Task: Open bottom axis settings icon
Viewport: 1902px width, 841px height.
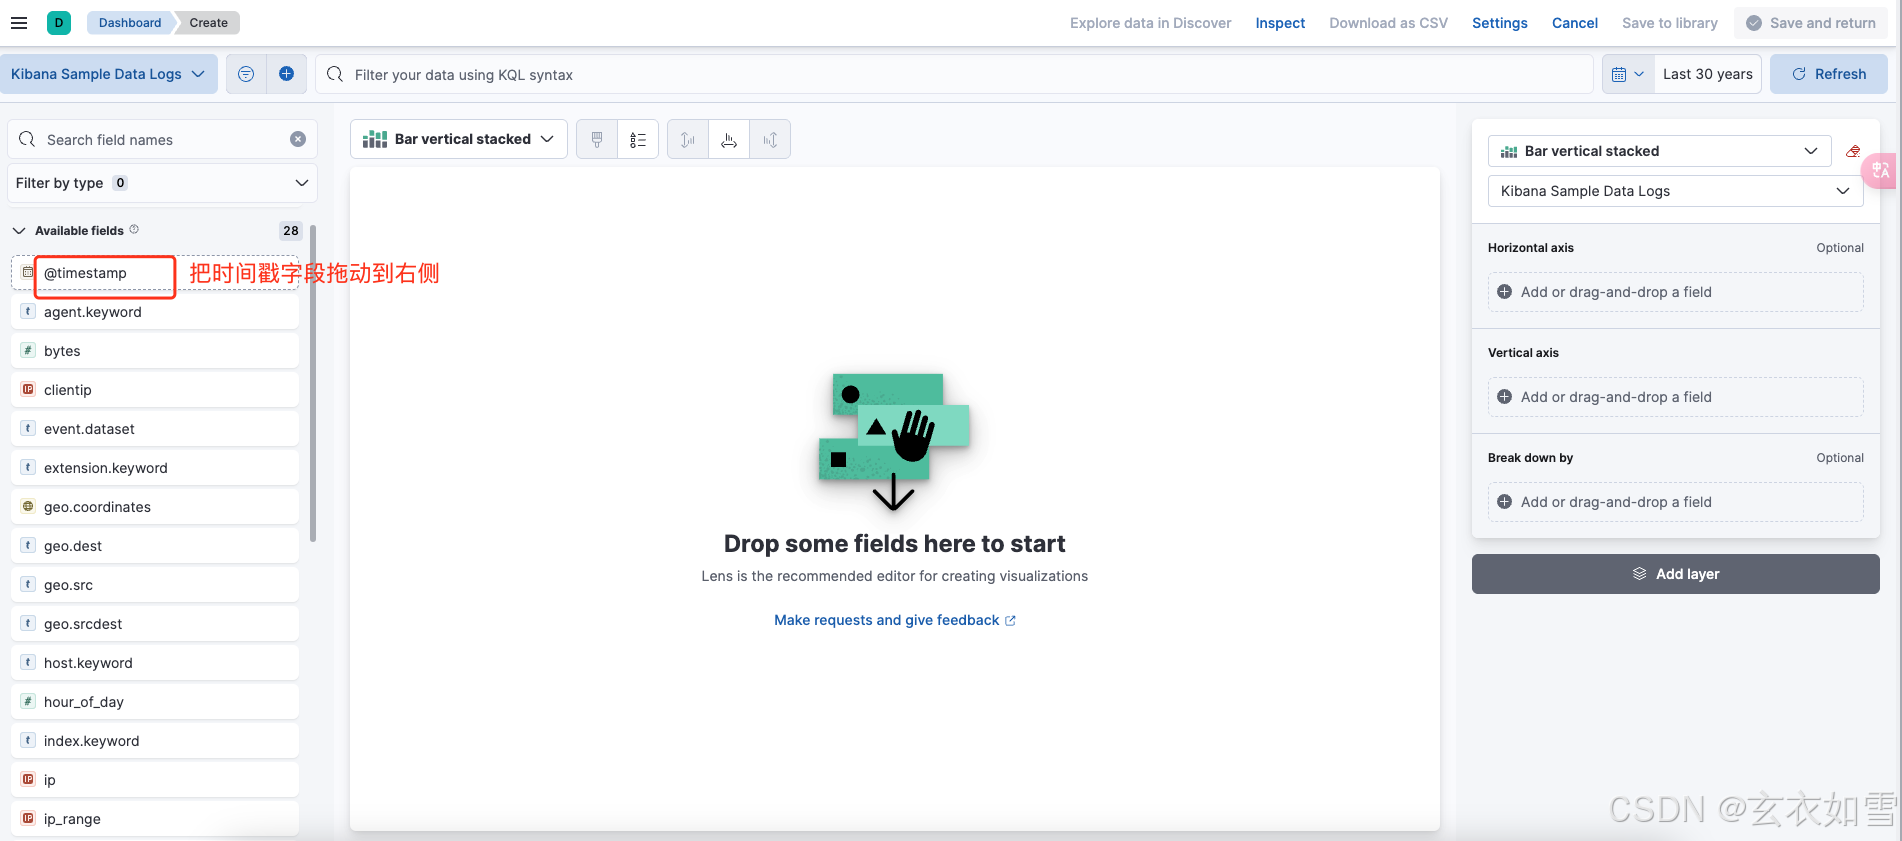Action: tap(729, 139)
